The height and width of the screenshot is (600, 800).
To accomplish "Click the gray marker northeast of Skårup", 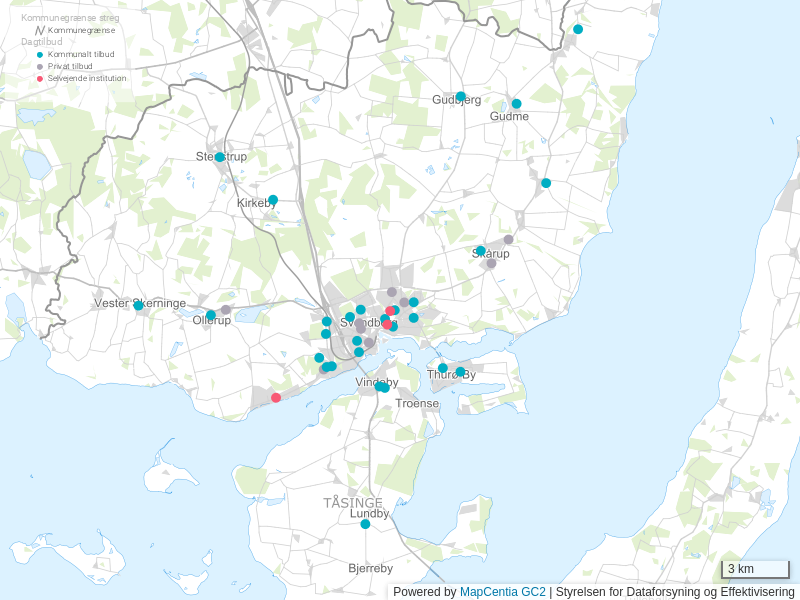I will click(x=508, y=239).
